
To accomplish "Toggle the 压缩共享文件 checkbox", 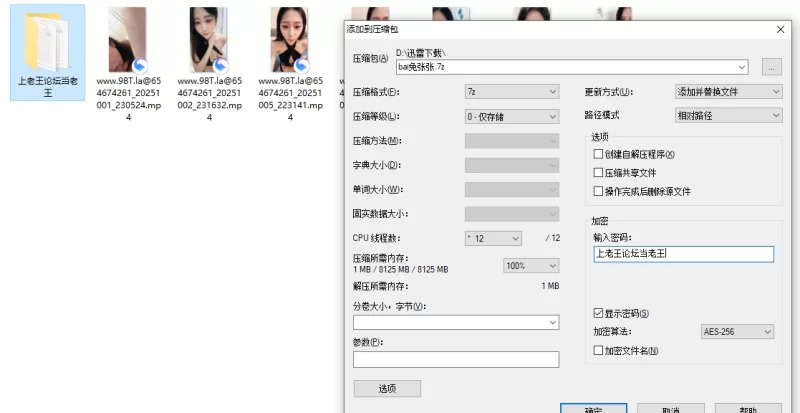I will [x=599, y=173].
